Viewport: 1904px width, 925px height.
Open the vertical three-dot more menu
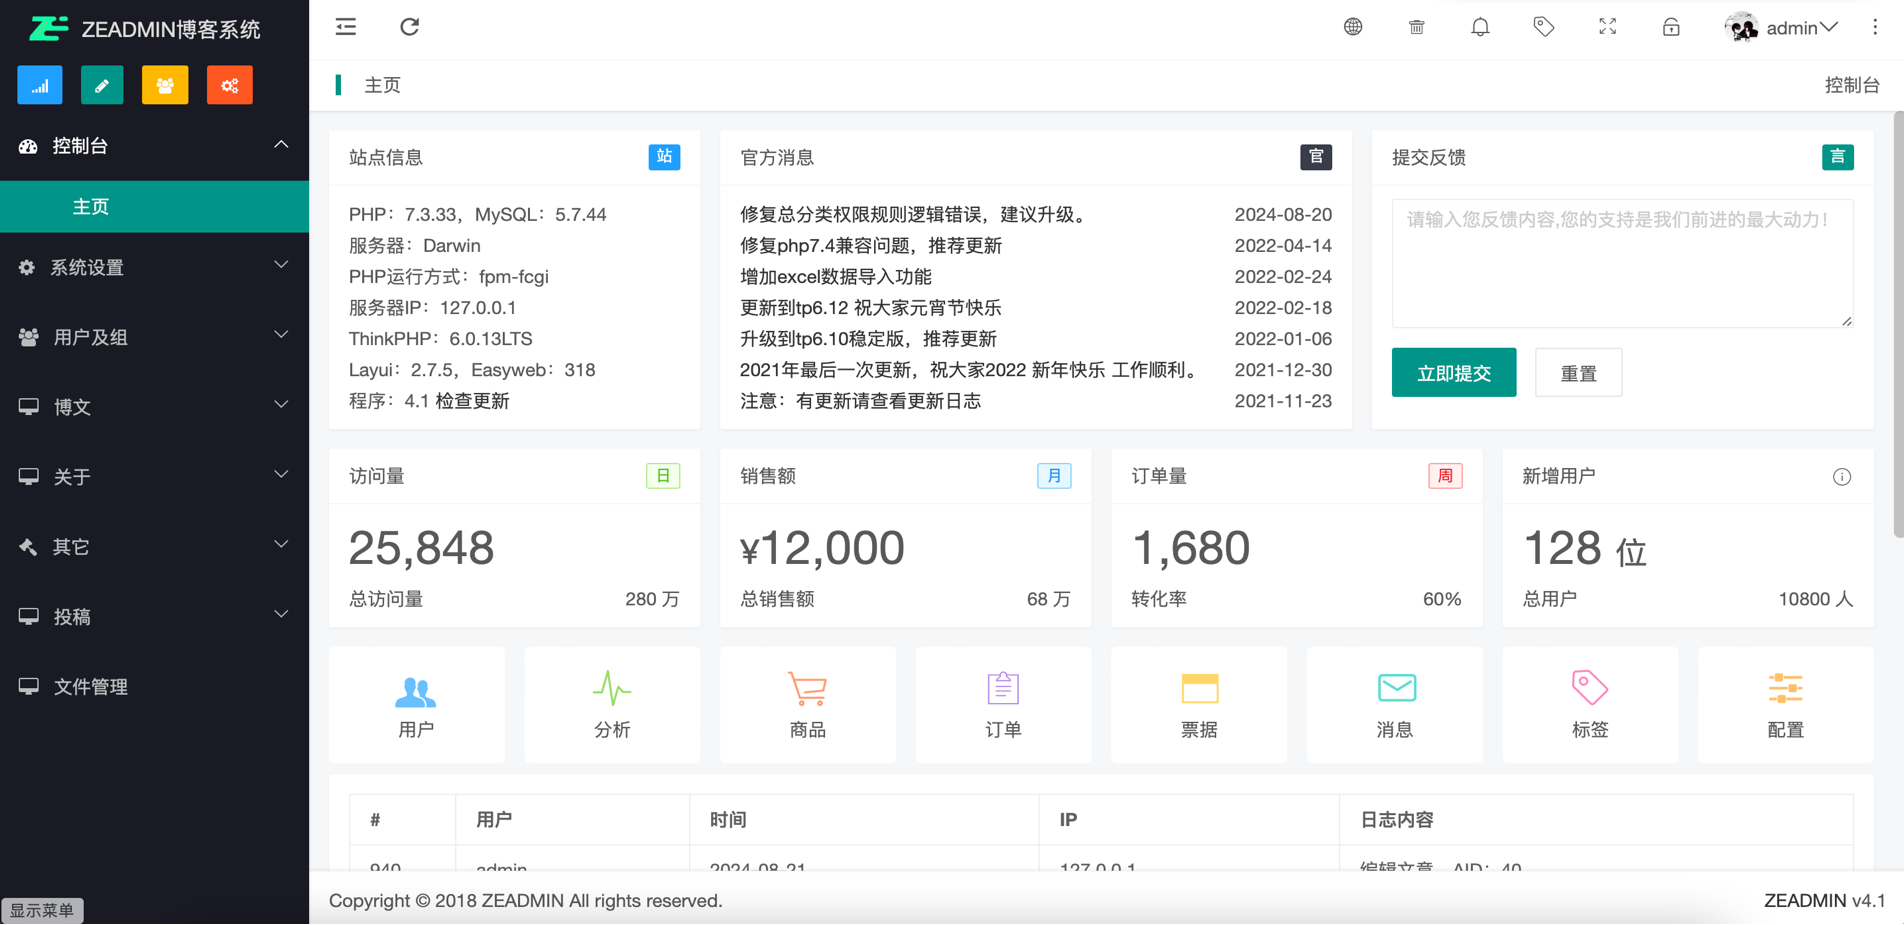point(1875,27)
